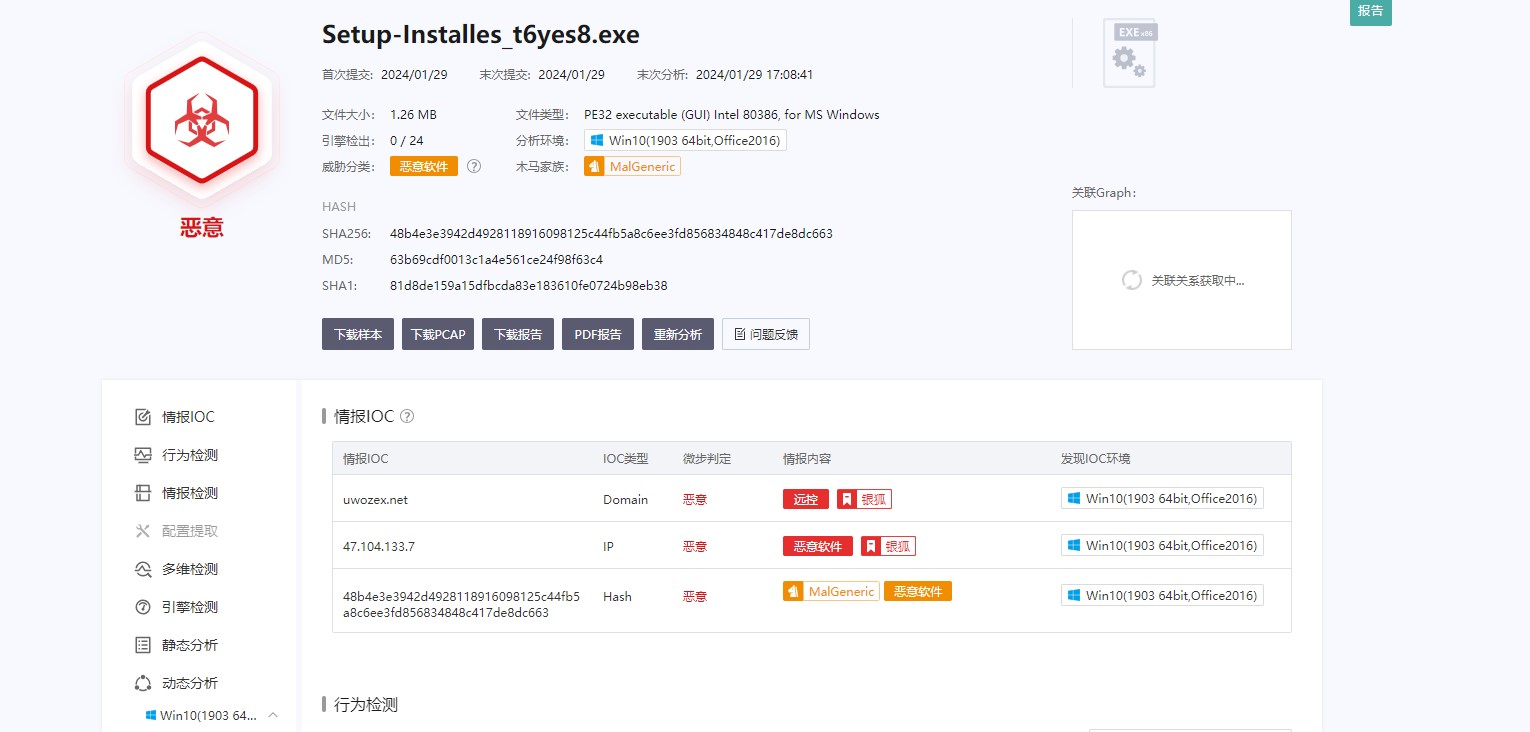Click the trojan icon in the Hash row MalGeneric tag
This screenshot has width=1530, height=732.
pyautogui.click(x=793, y=591)
